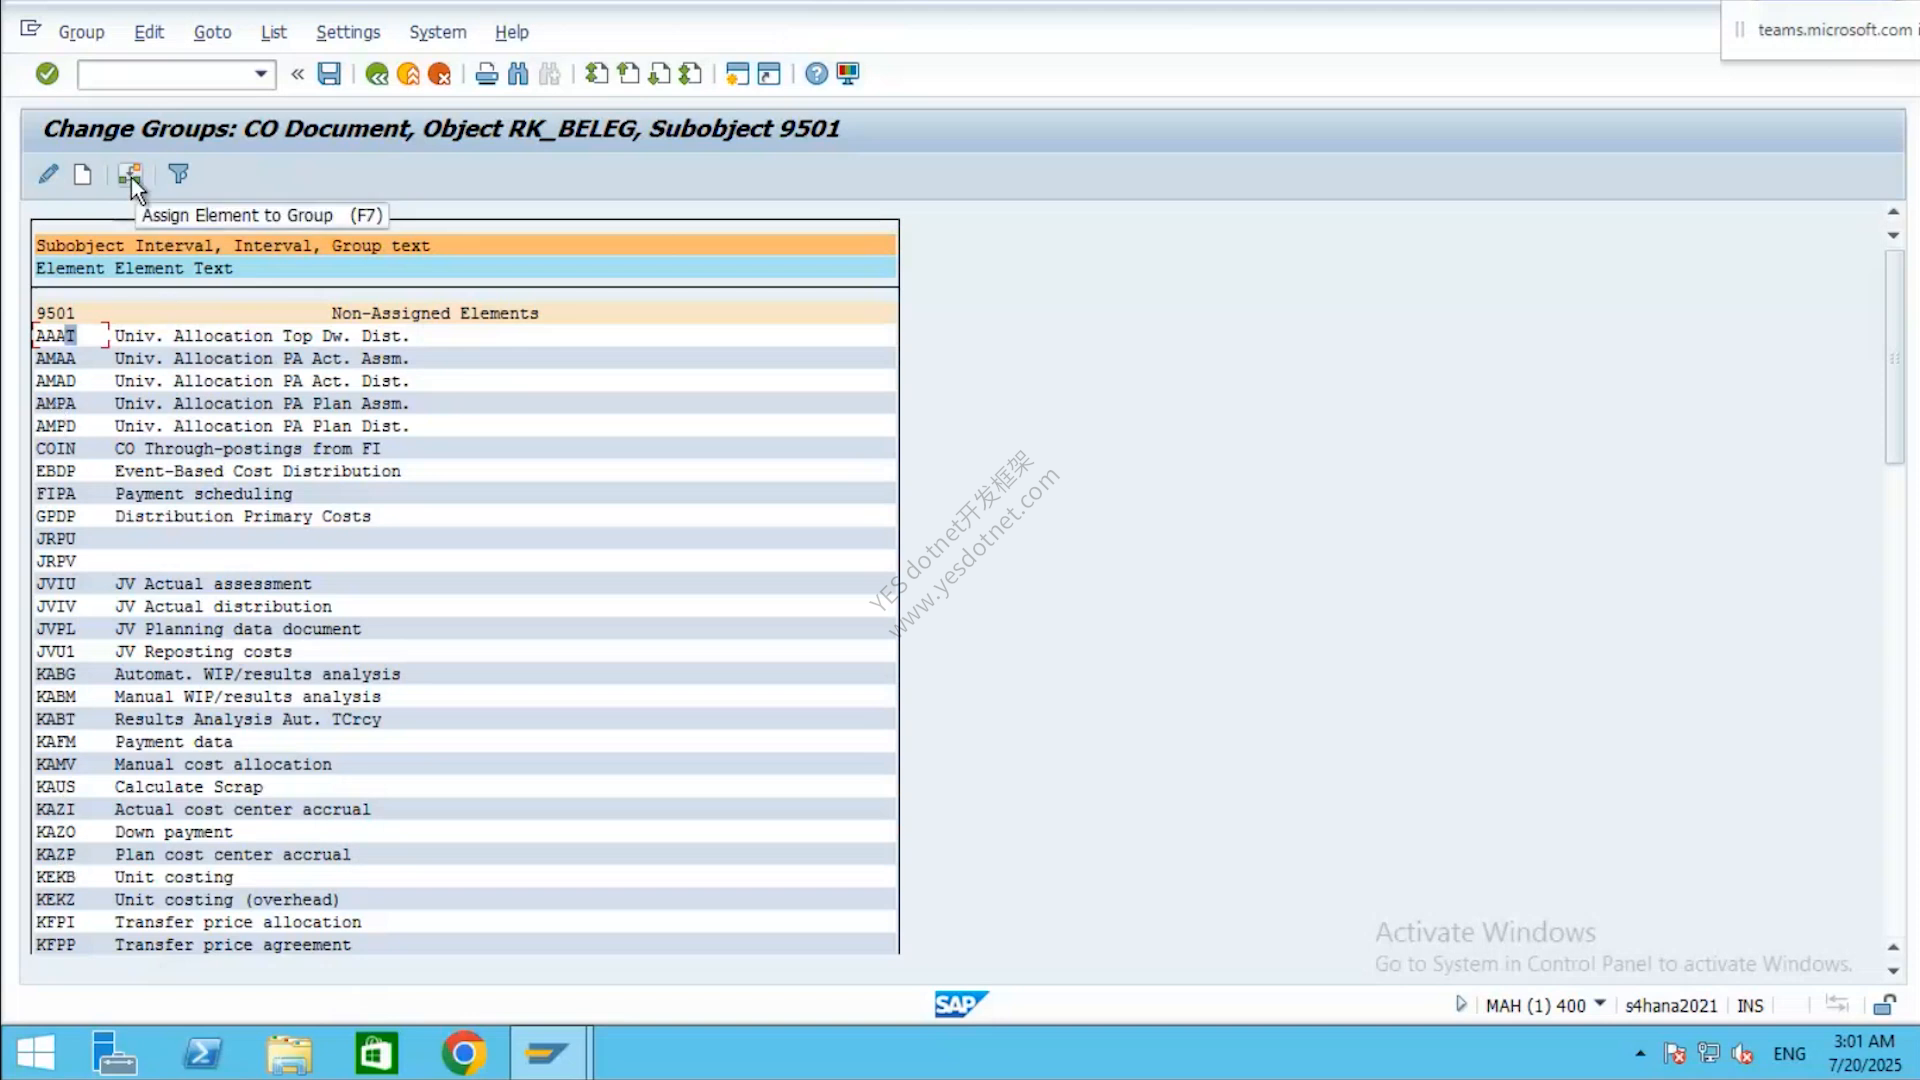Click the green checkmark Enter icon

pyautogui.click(x=47, y=74)
